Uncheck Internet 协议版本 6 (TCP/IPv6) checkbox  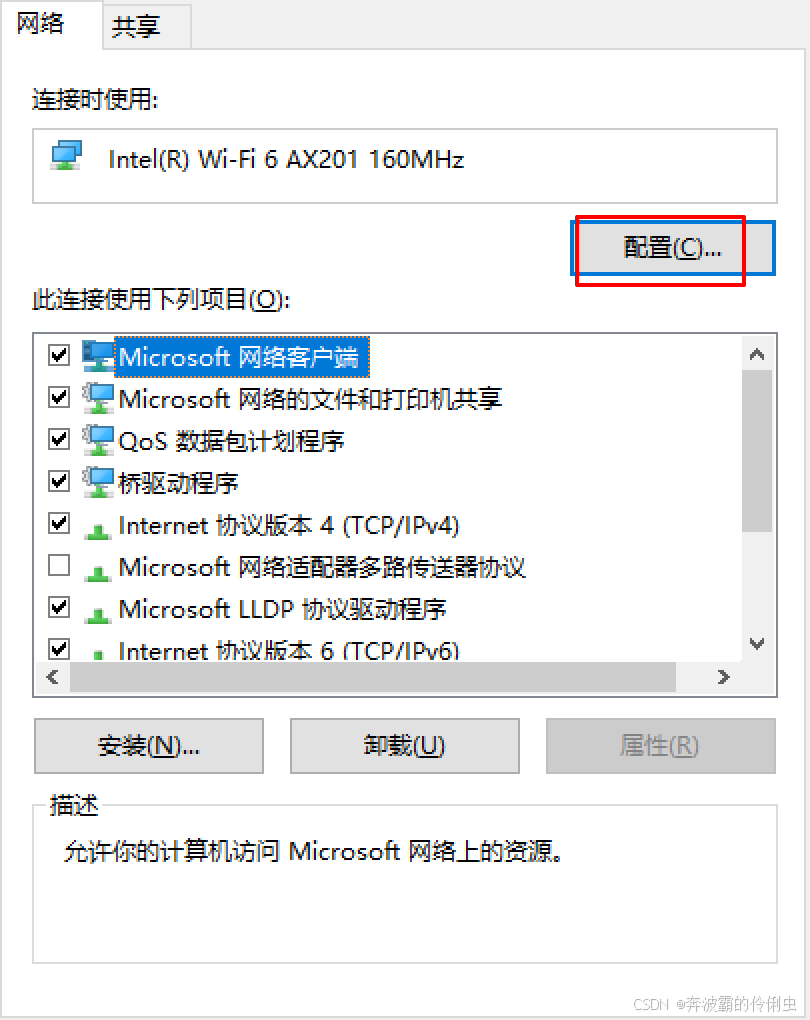tap(59, 649)
